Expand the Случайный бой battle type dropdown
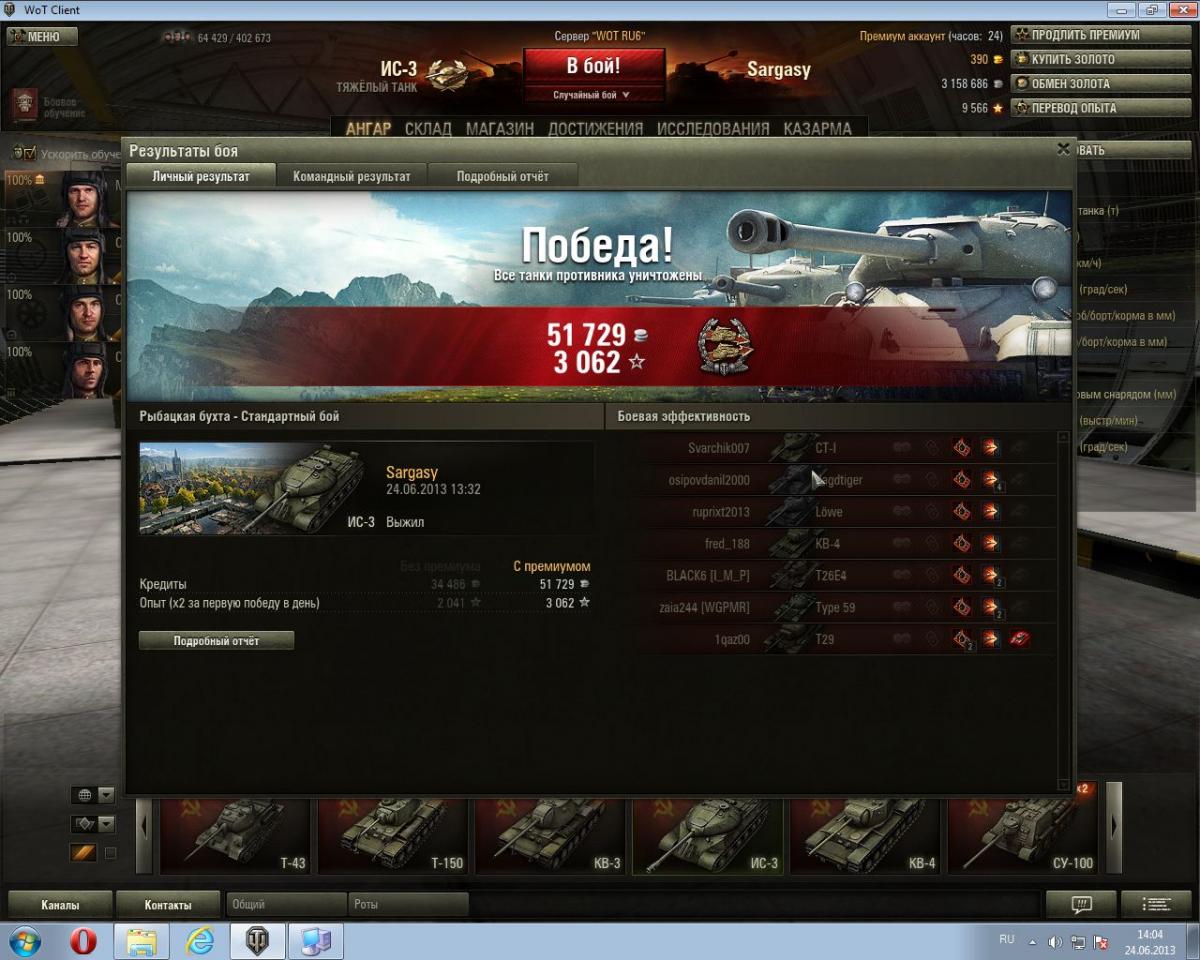 [x=592, y=95]
